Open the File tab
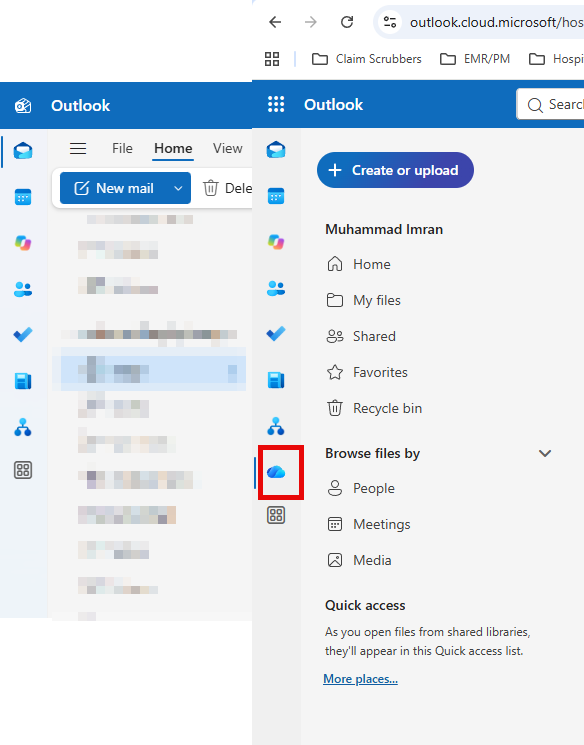Viewport: 584px width, 745px height. 122,148
